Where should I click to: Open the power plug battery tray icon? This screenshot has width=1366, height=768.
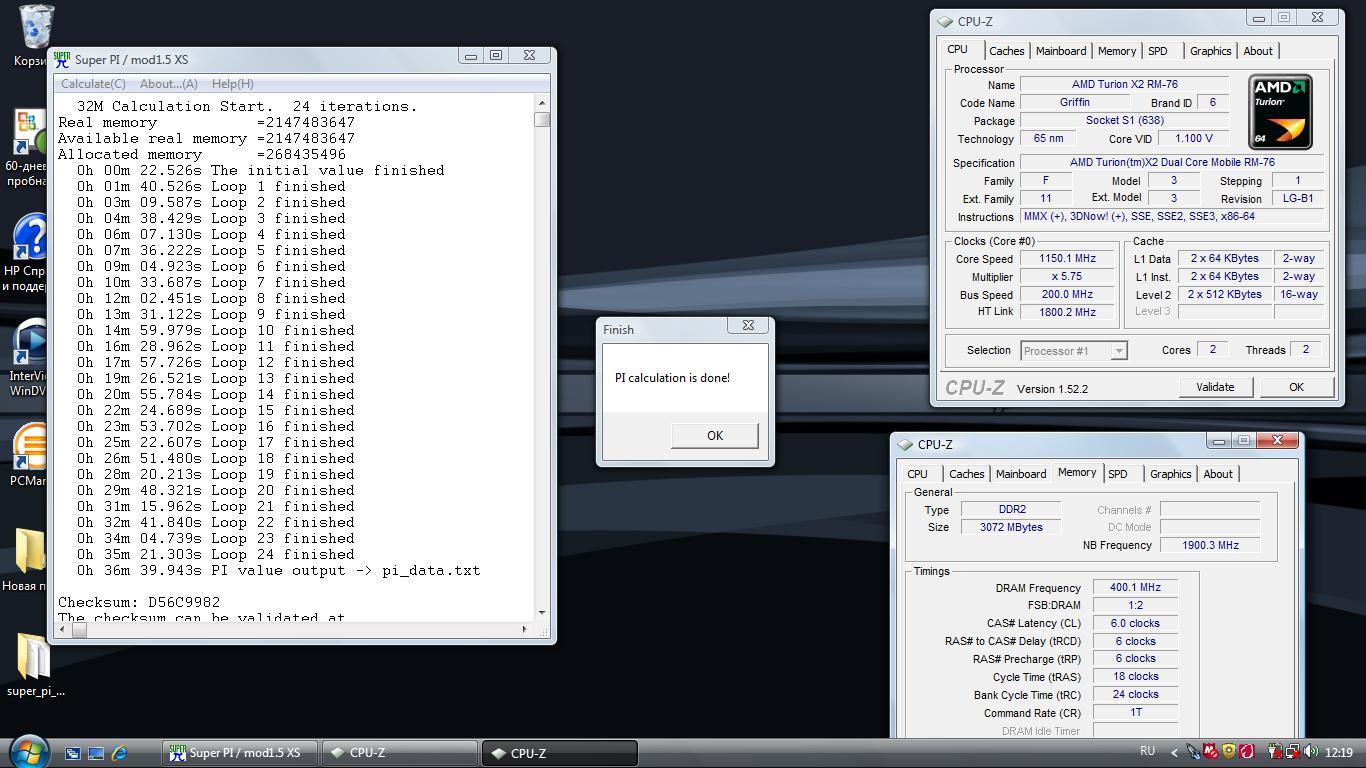coord(1275,752)
